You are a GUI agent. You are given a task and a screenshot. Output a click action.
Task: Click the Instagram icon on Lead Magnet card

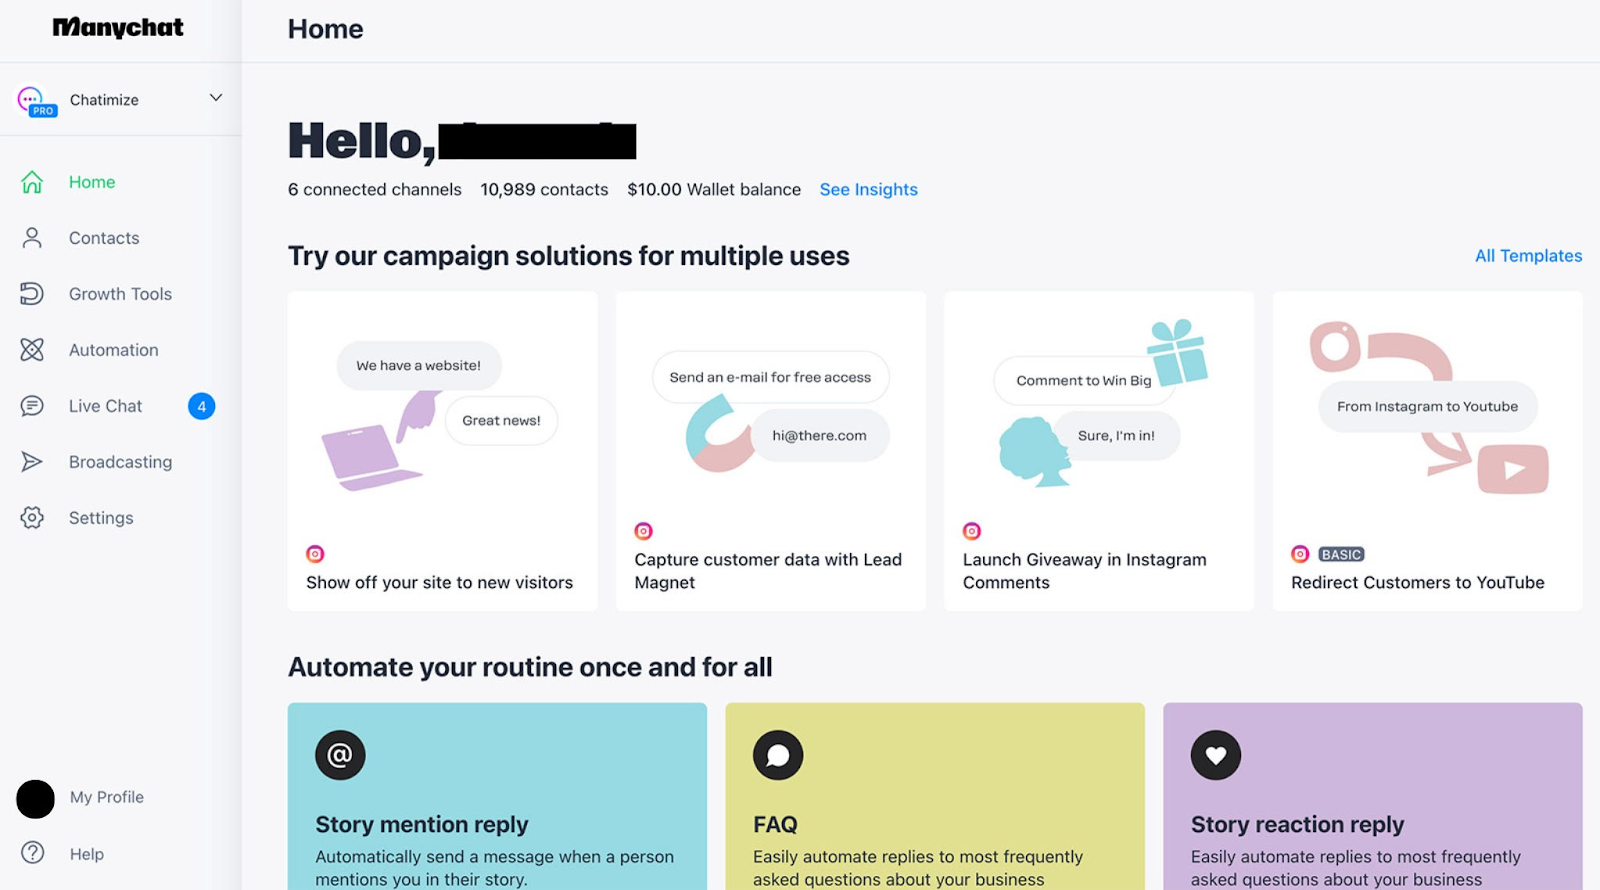coord(643,530)
